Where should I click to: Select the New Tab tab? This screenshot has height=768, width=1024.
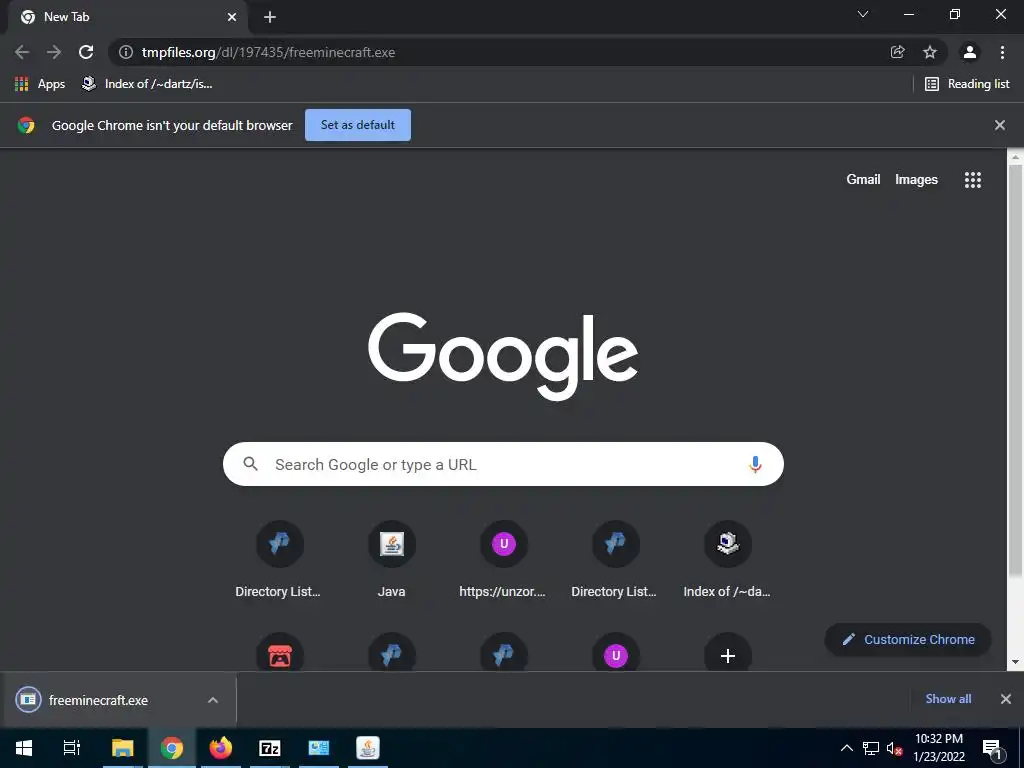click(128, 17)
